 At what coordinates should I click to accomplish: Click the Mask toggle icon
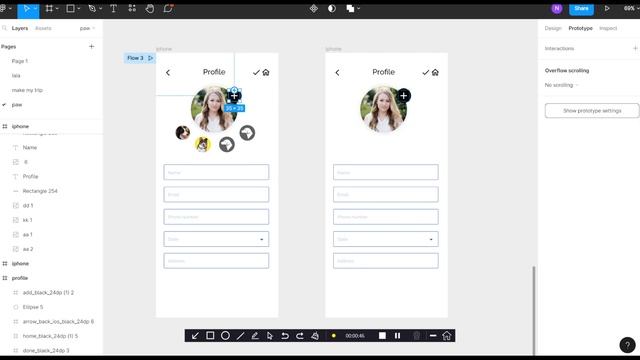[x=332, y=9]
